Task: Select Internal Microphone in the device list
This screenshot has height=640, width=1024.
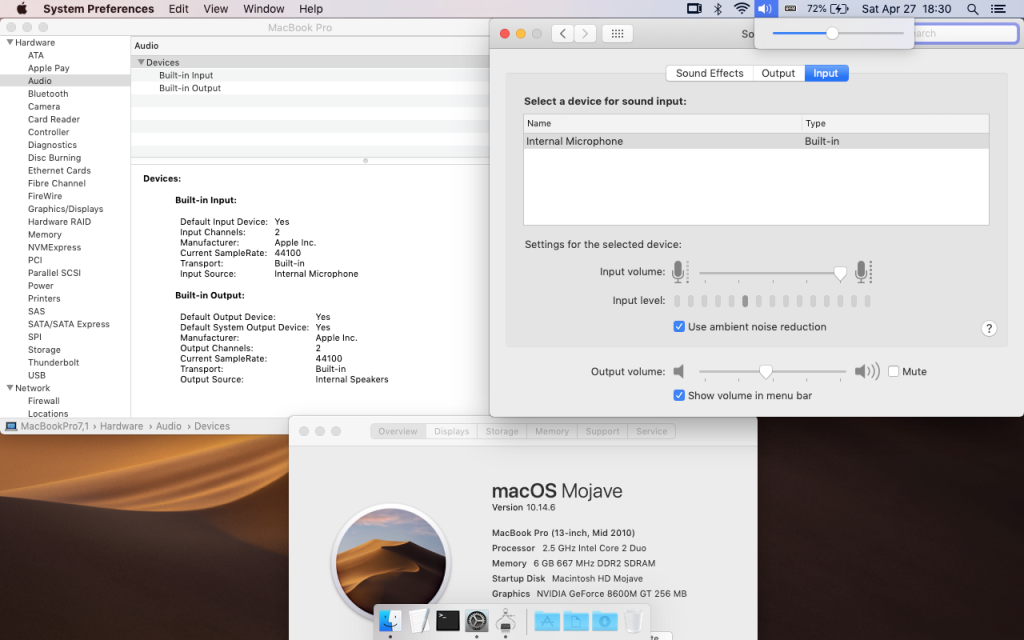Action: (x=600, y=141)
